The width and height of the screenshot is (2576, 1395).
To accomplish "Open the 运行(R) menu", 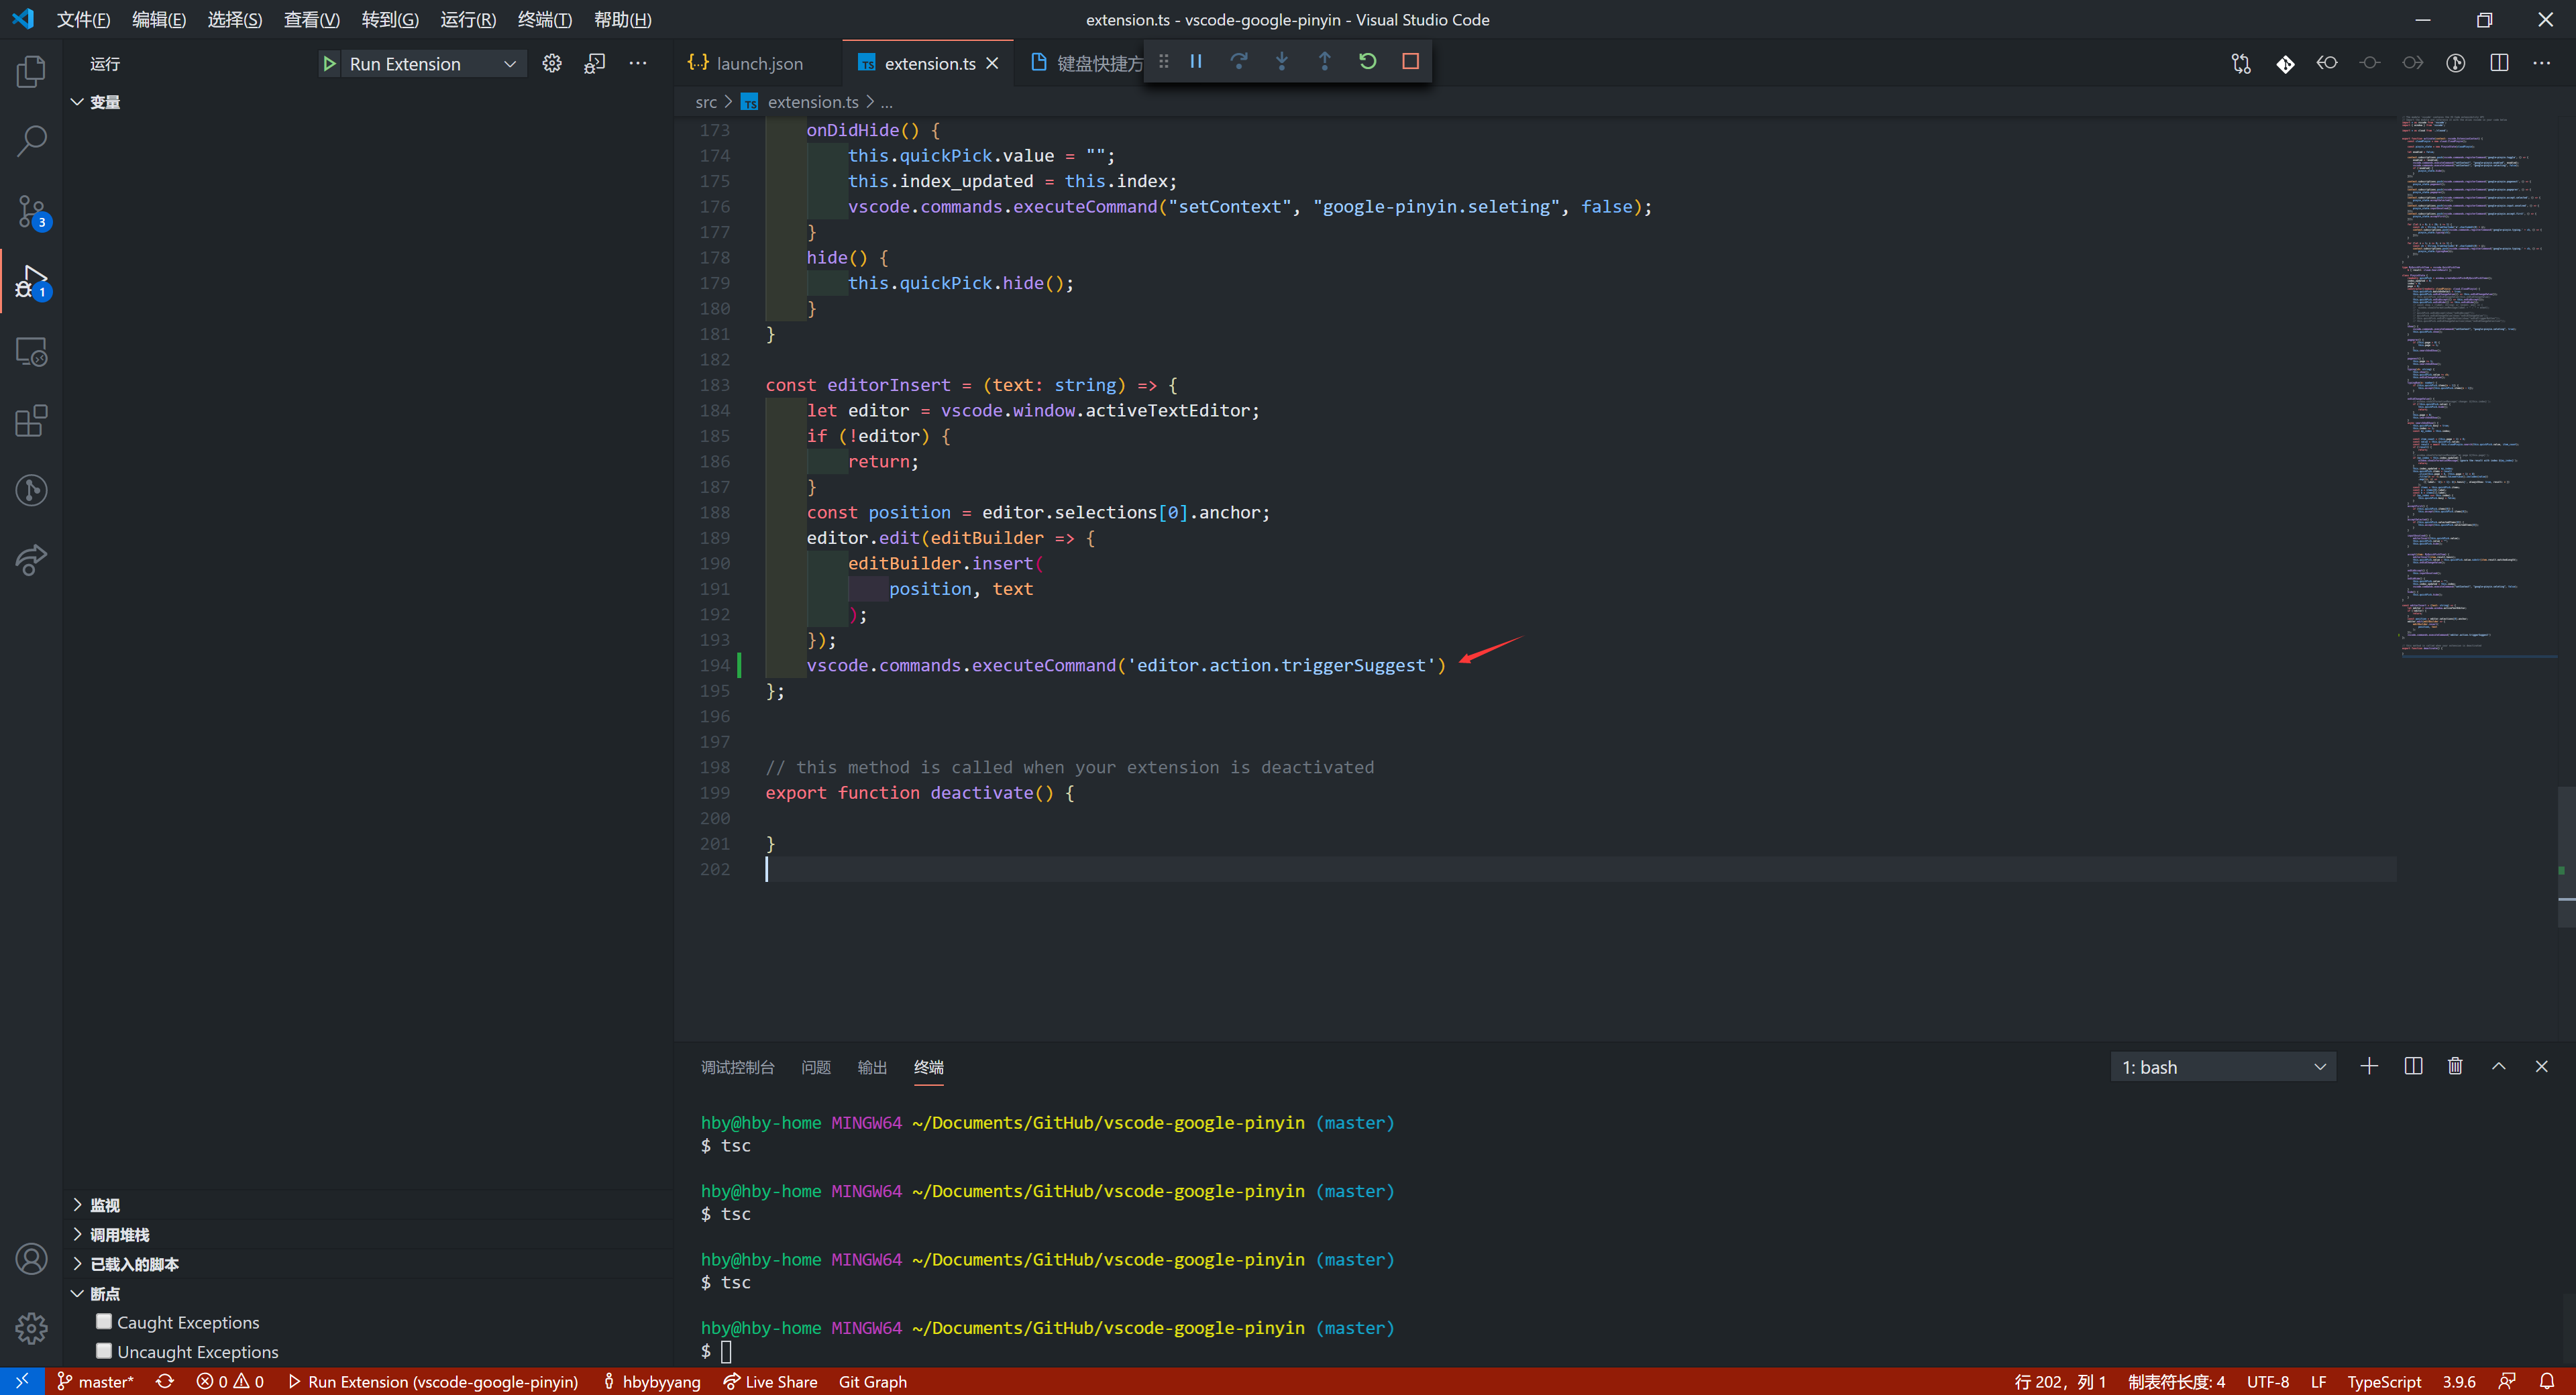I will [x=467, y=19].
